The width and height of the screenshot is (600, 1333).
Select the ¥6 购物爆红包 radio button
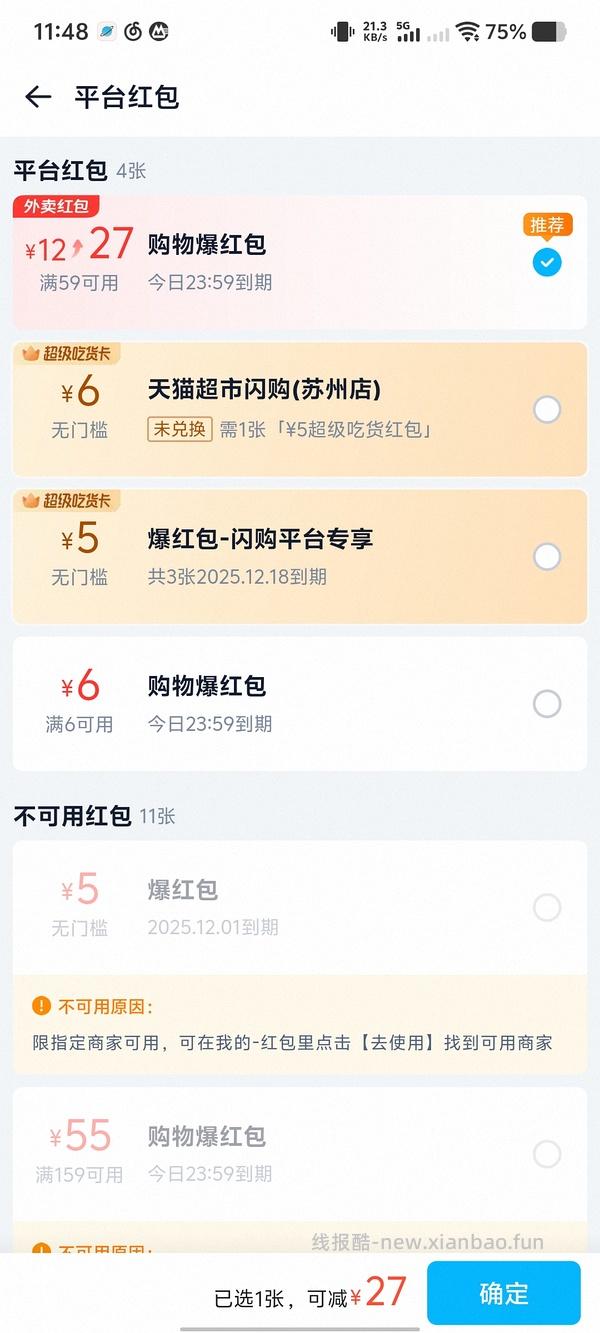click(547, 704)
